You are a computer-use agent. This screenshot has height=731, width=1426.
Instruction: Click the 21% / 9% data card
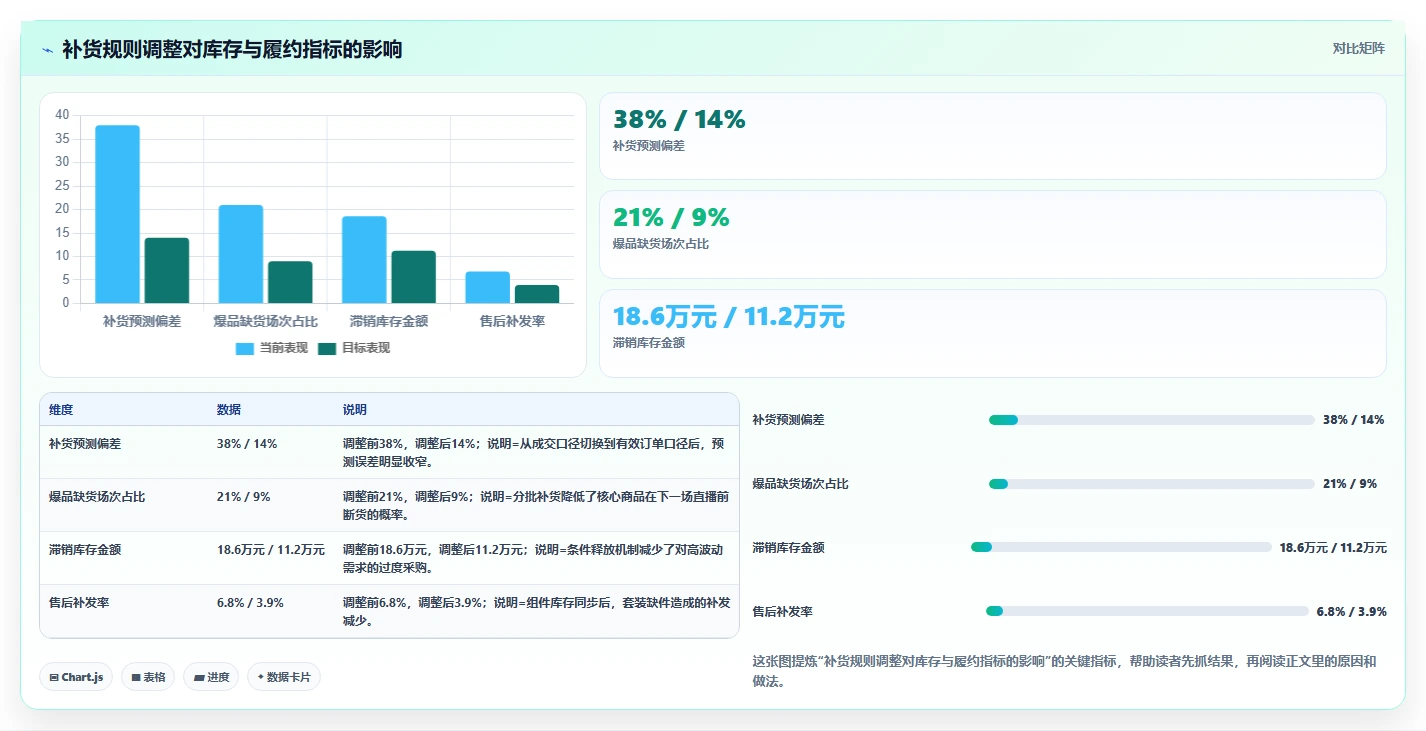(x=992, y=234)
